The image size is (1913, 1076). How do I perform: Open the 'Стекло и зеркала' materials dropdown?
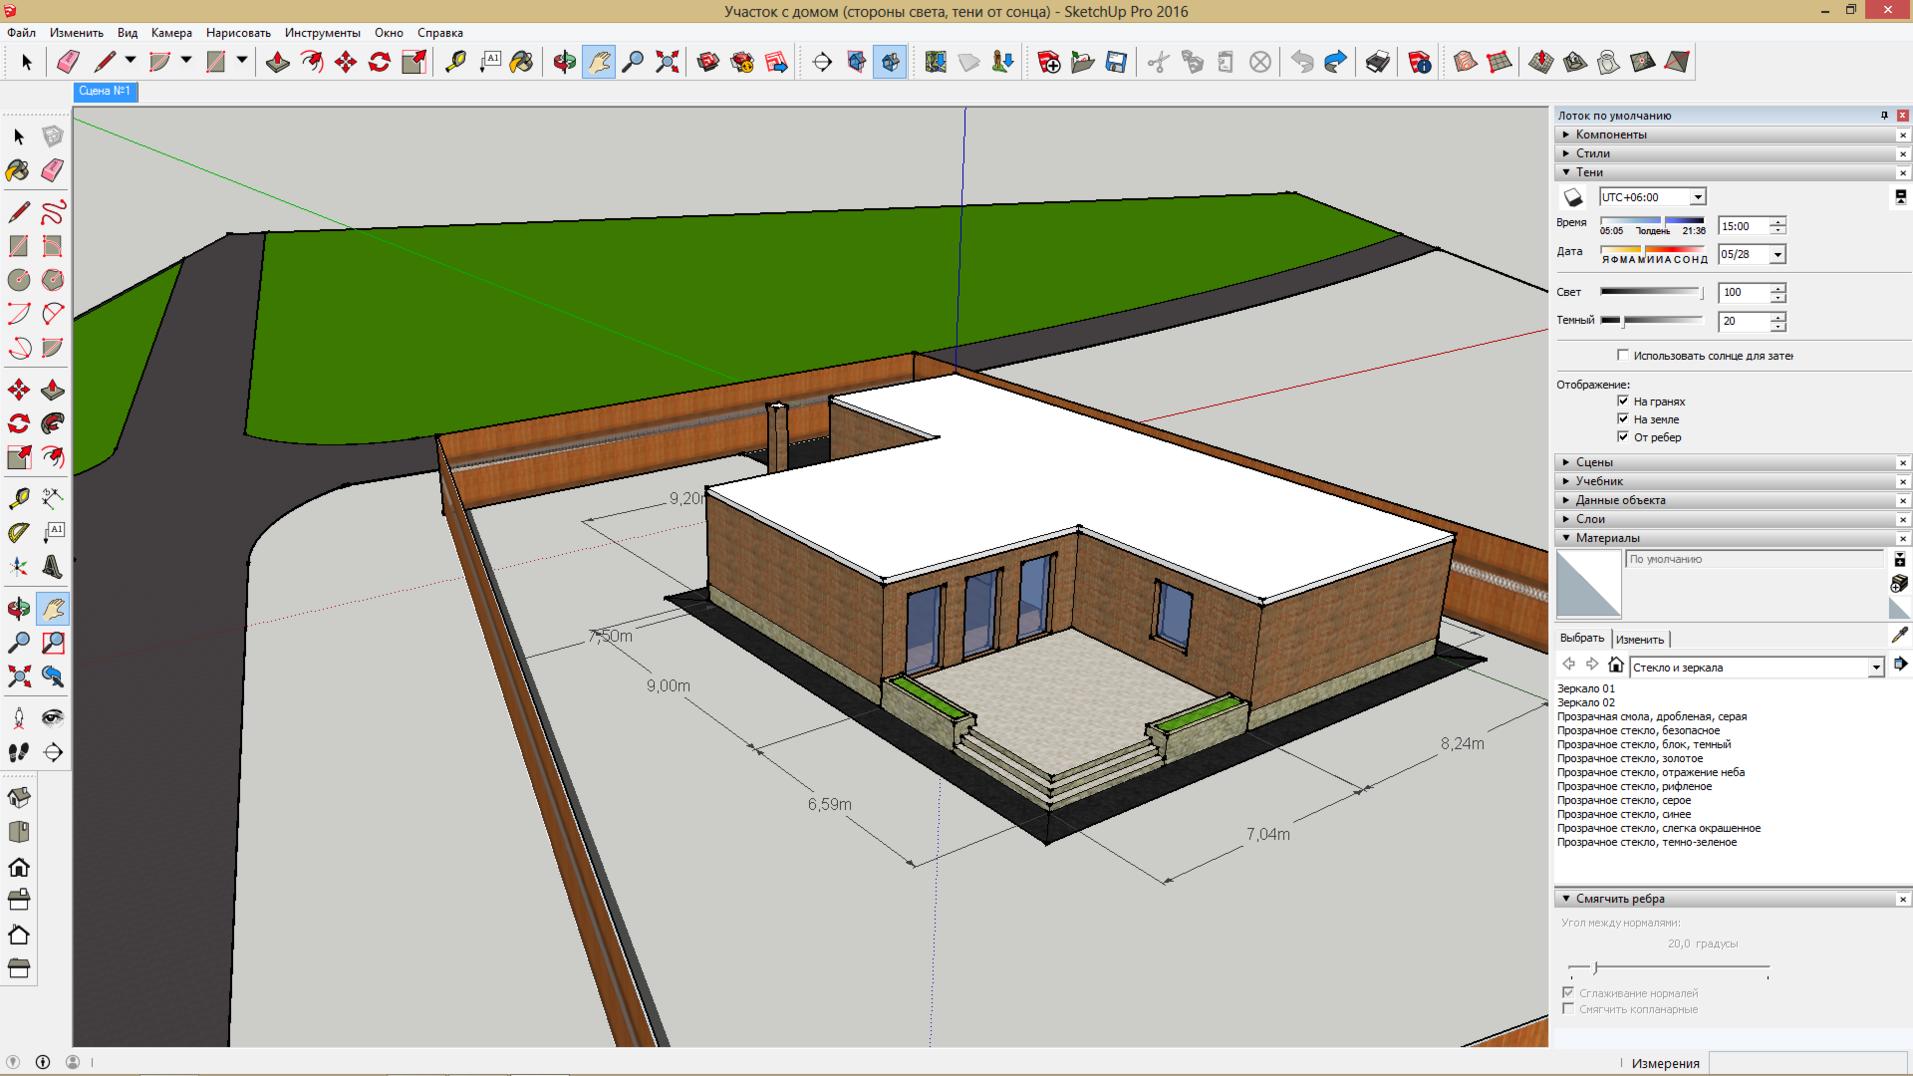[1875, 667]
